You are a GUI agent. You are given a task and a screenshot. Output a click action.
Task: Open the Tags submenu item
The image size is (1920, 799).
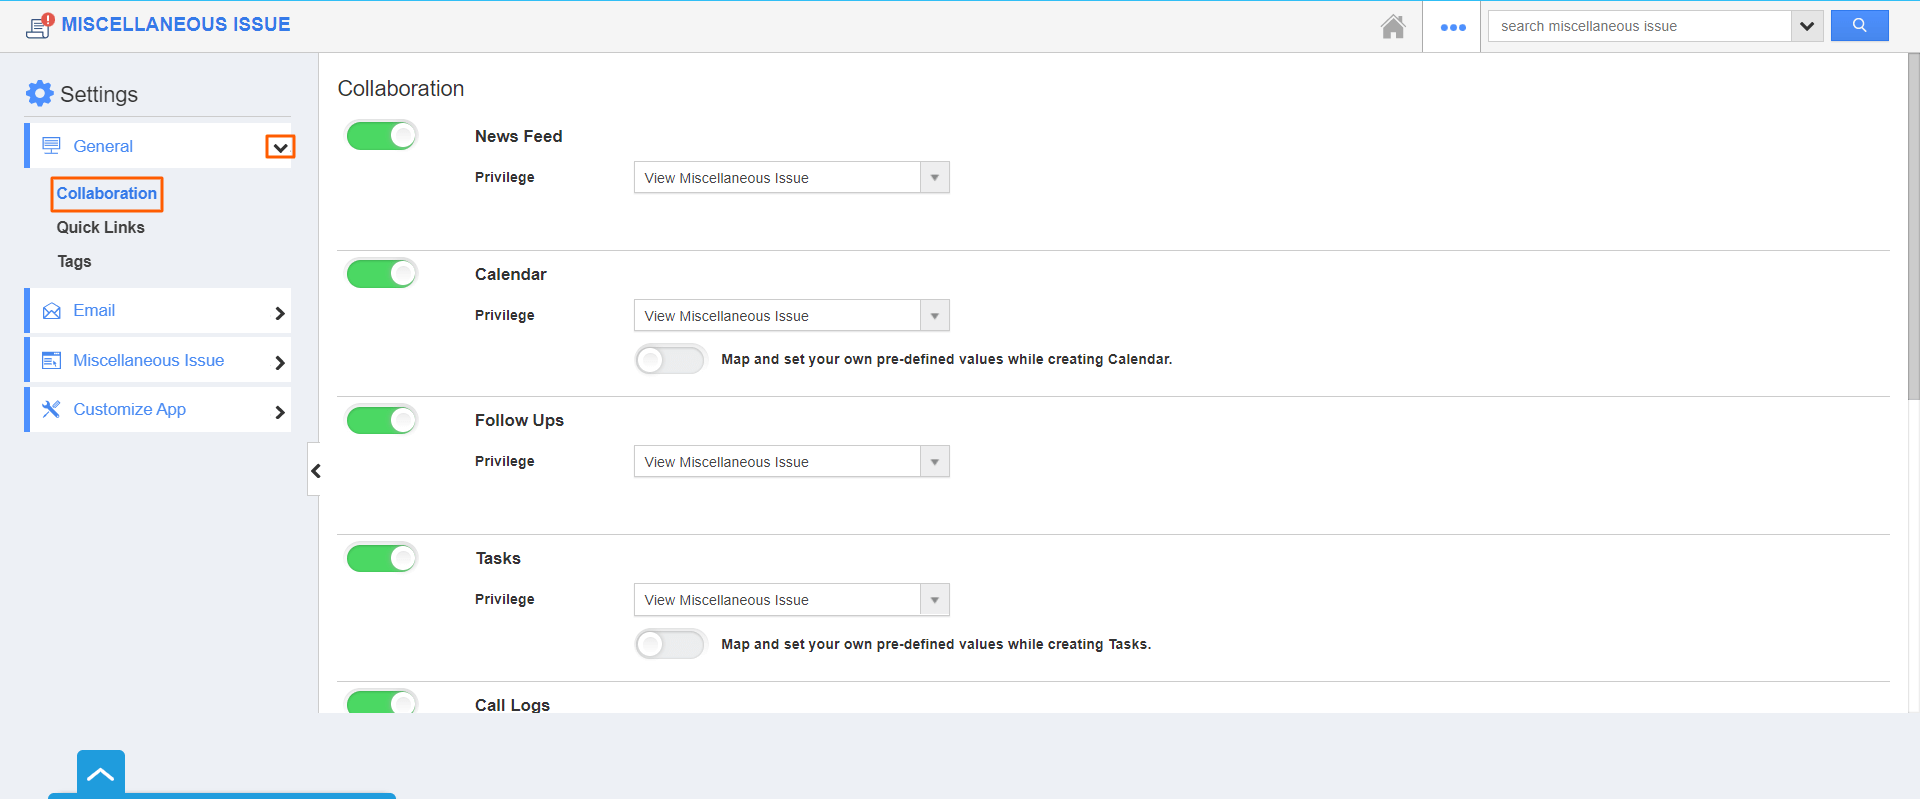pos(74,261)
